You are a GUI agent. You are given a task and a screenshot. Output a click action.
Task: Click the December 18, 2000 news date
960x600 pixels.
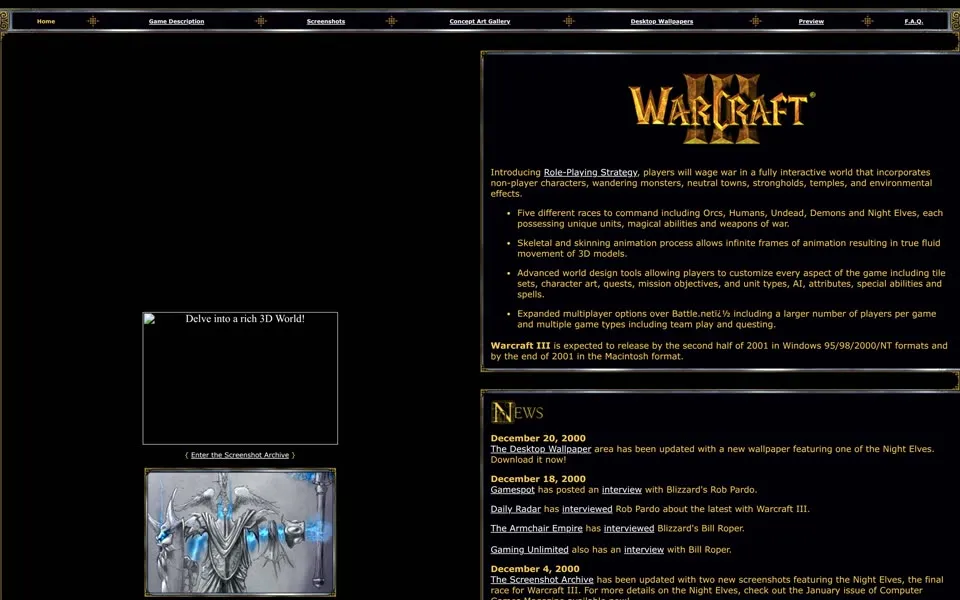(538, 479)
